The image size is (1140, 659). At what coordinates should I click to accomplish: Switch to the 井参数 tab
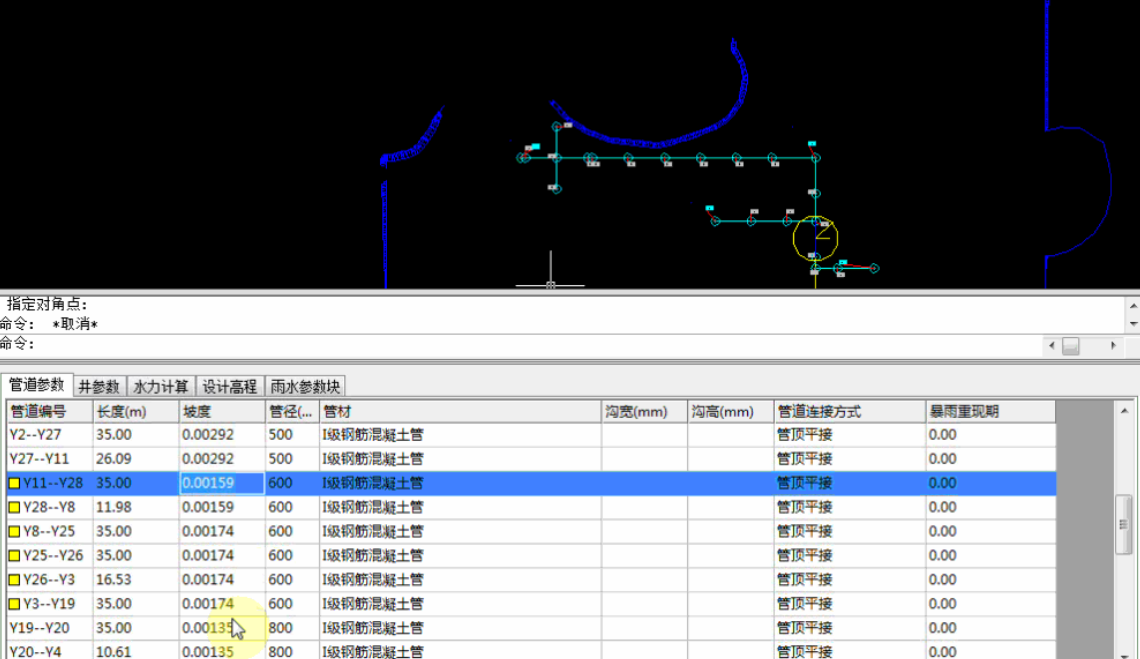coord(99,386)
